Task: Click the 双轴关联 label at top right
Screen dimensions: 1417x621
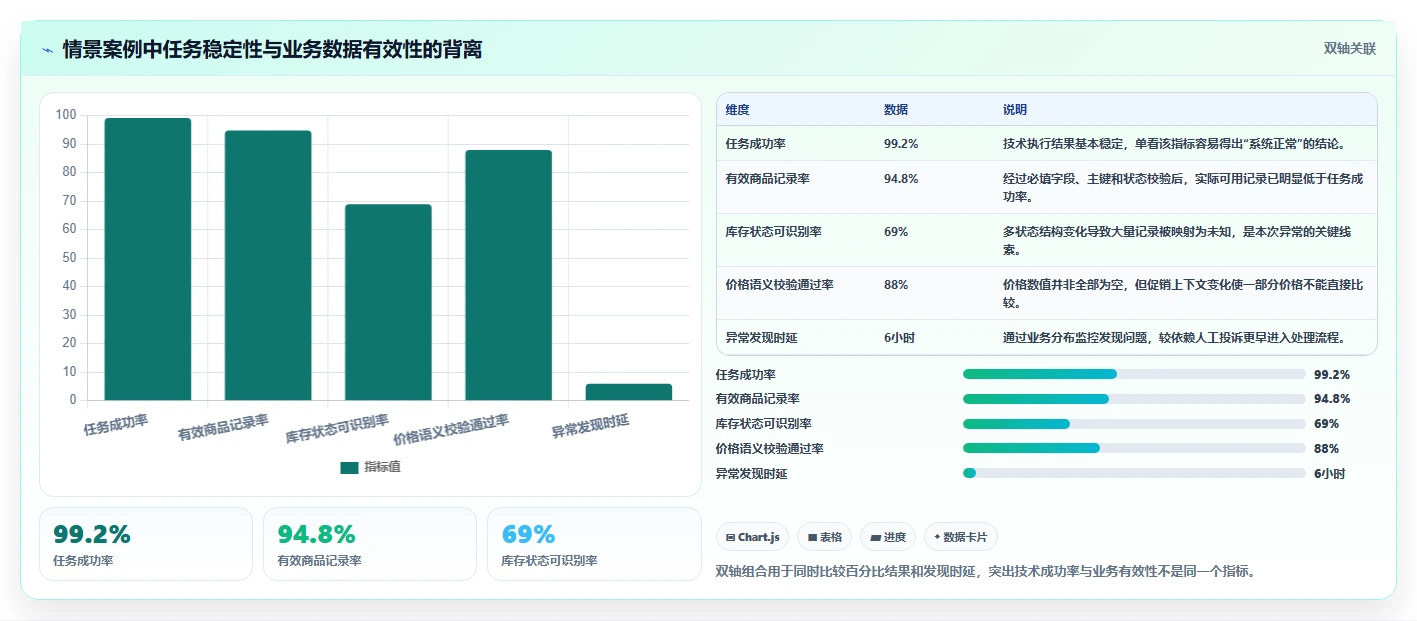Action: [x=1350, y=49]
